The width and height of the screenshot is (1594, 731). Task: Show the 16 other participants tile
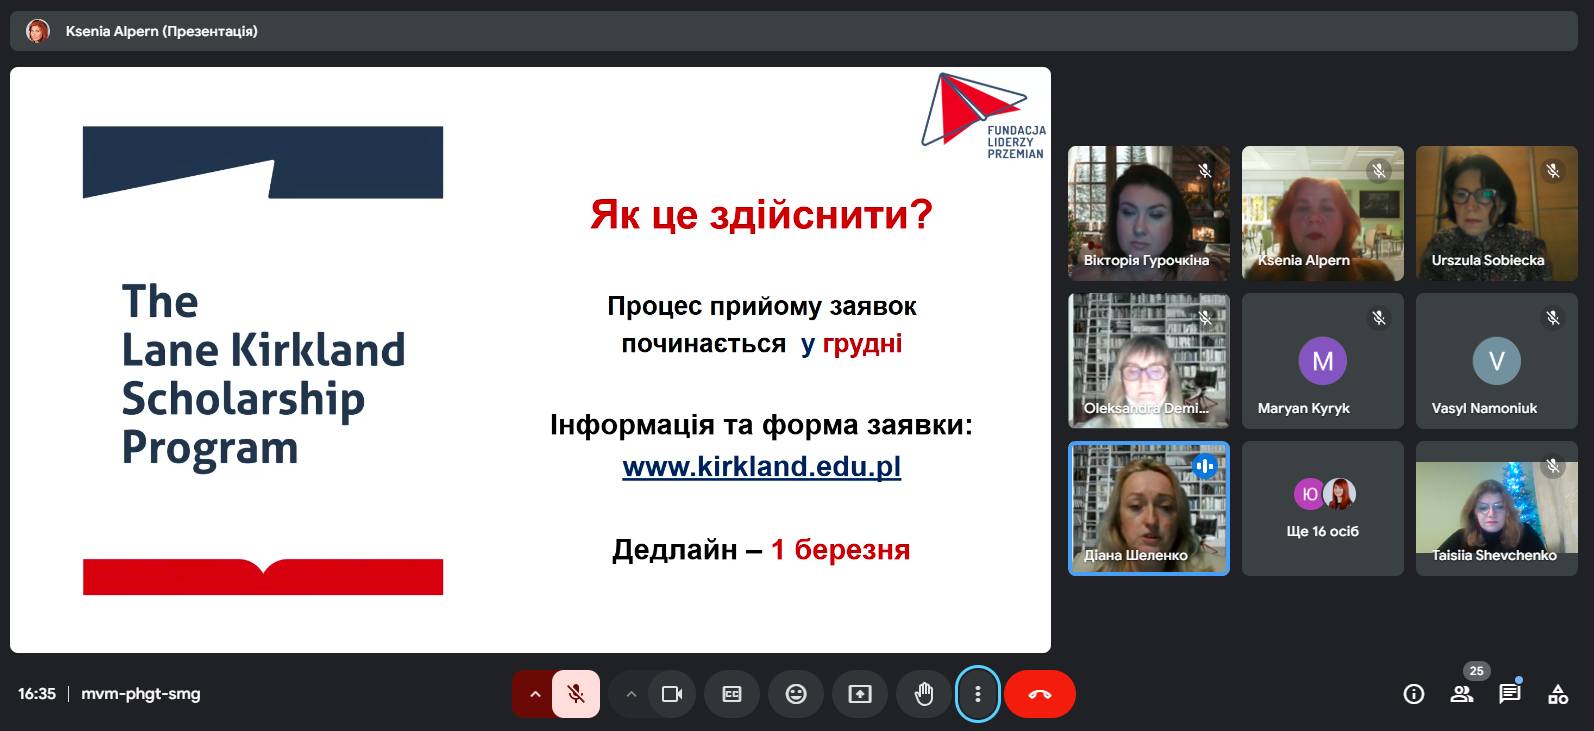[1323, 509]
